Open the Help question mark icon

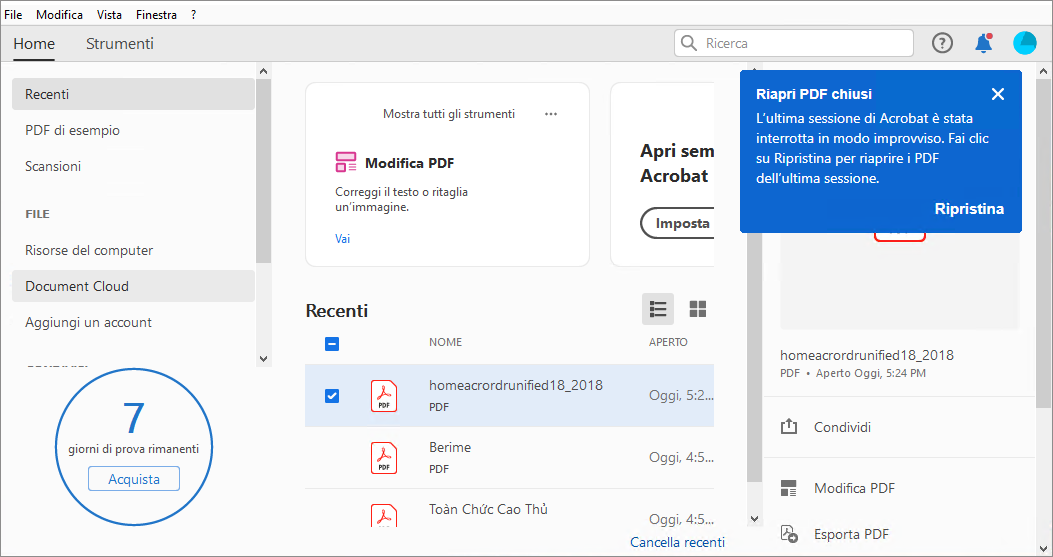(x=942, y=43)
